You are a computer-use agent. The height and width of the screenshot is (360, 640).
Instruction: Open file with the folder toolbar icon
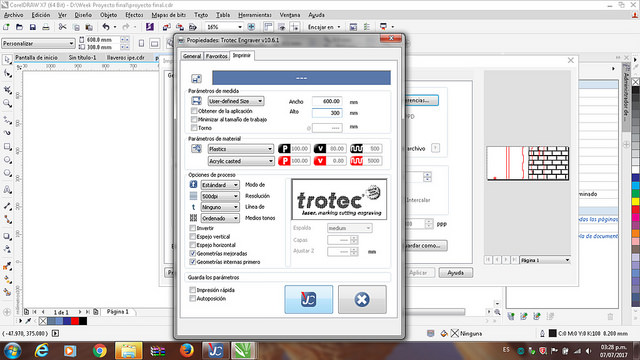19,27
